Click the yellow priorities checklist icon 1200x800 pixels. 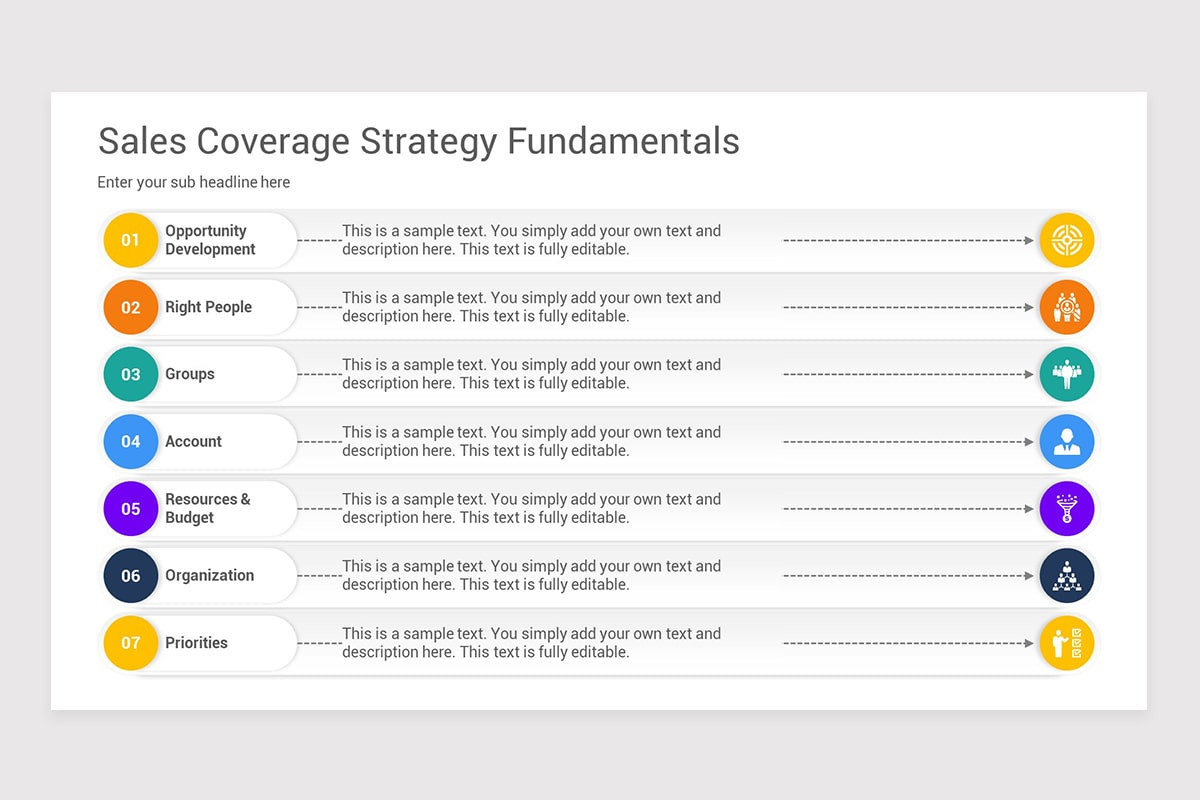(x=1067, y=642)
